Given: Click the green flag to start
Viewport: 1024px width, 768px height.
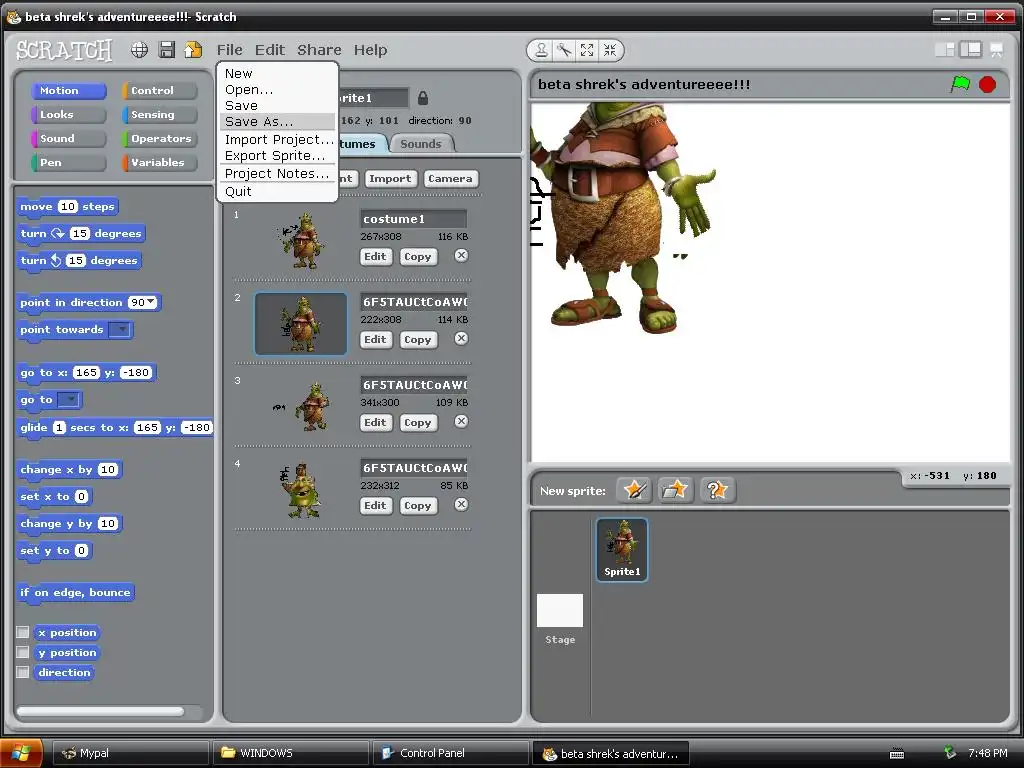Looking at the screenshot, I should coord(960,84).
